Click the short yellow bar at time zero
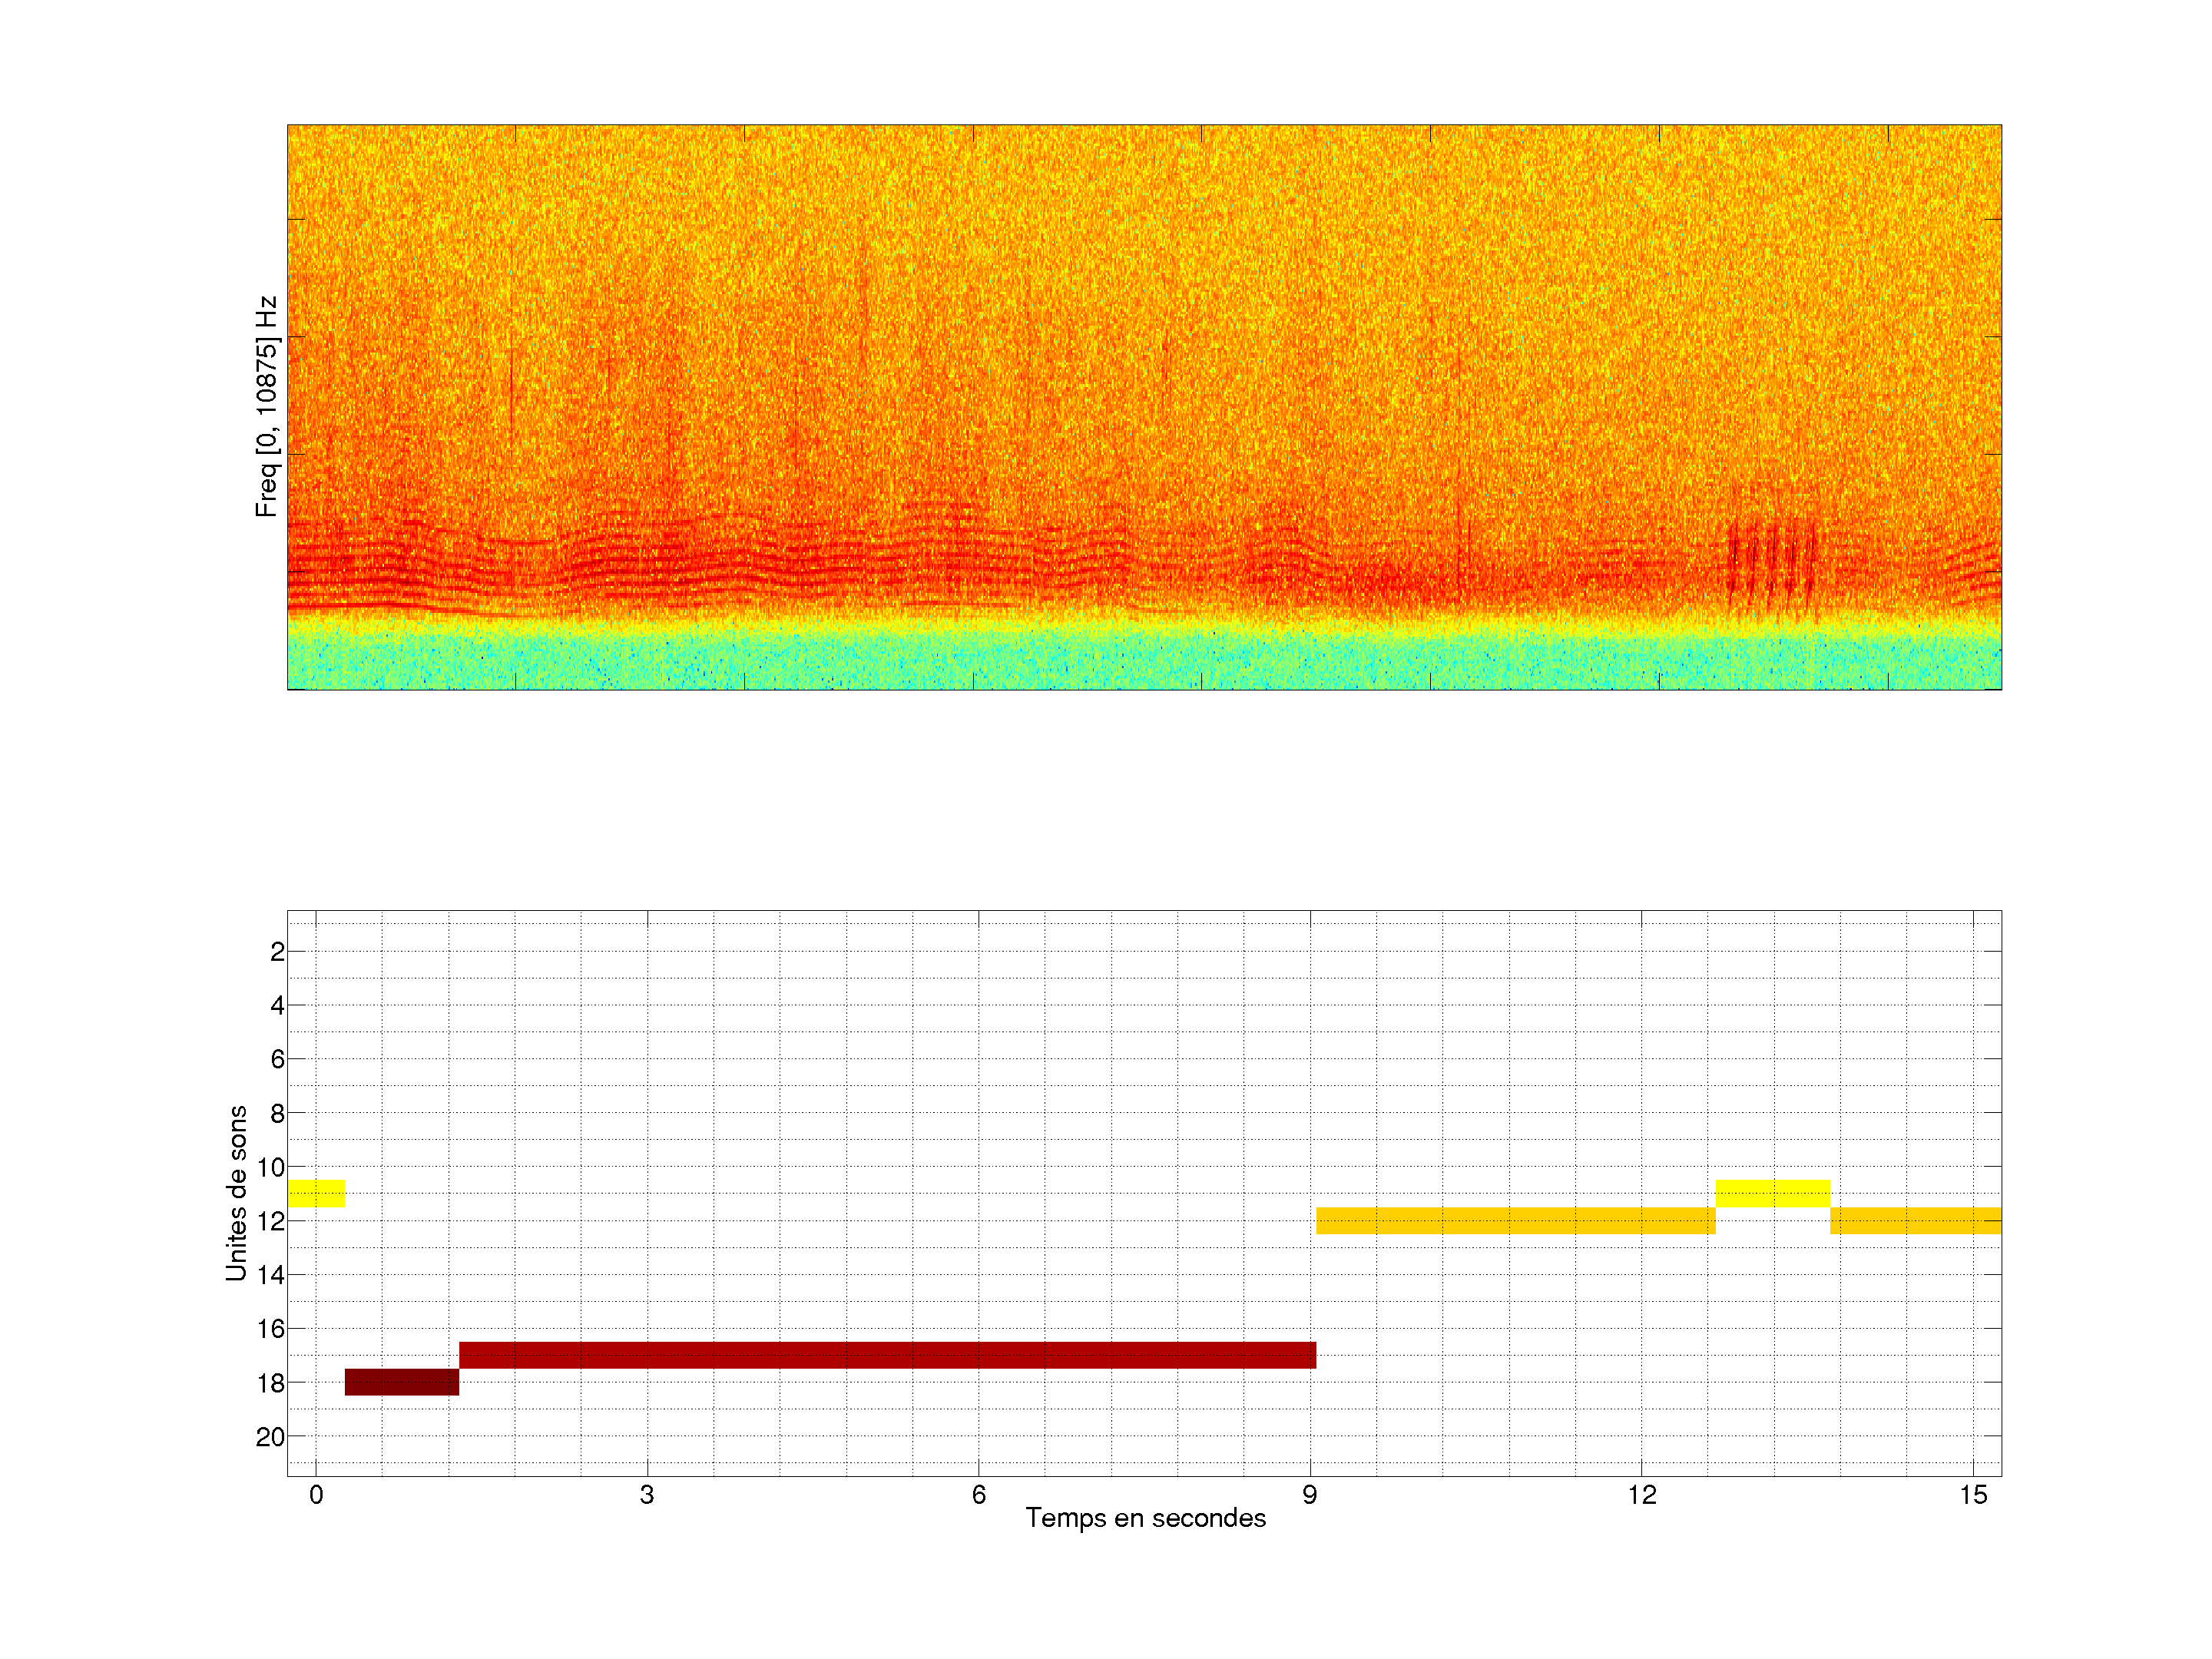This screenshot has width=2212, height=1659. [x=316, y=1193]
